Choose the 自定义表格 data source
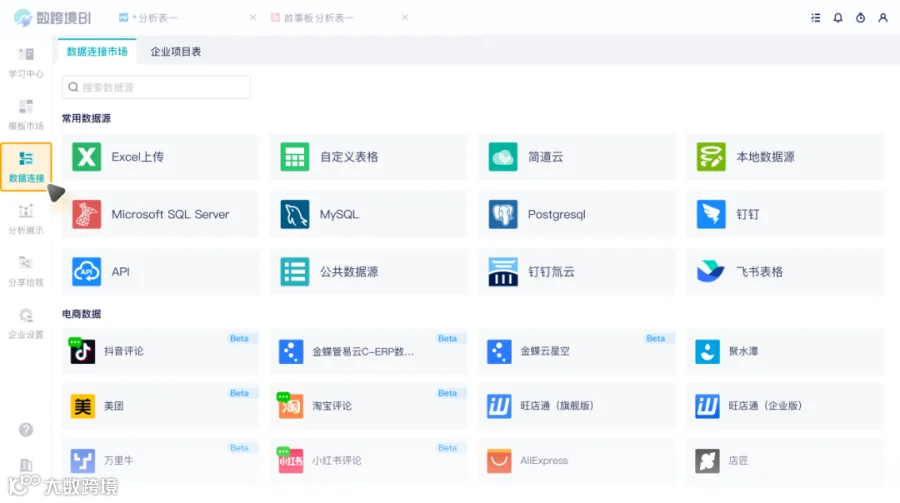Viewport: 900px width, 503px height. coord(368,157)
